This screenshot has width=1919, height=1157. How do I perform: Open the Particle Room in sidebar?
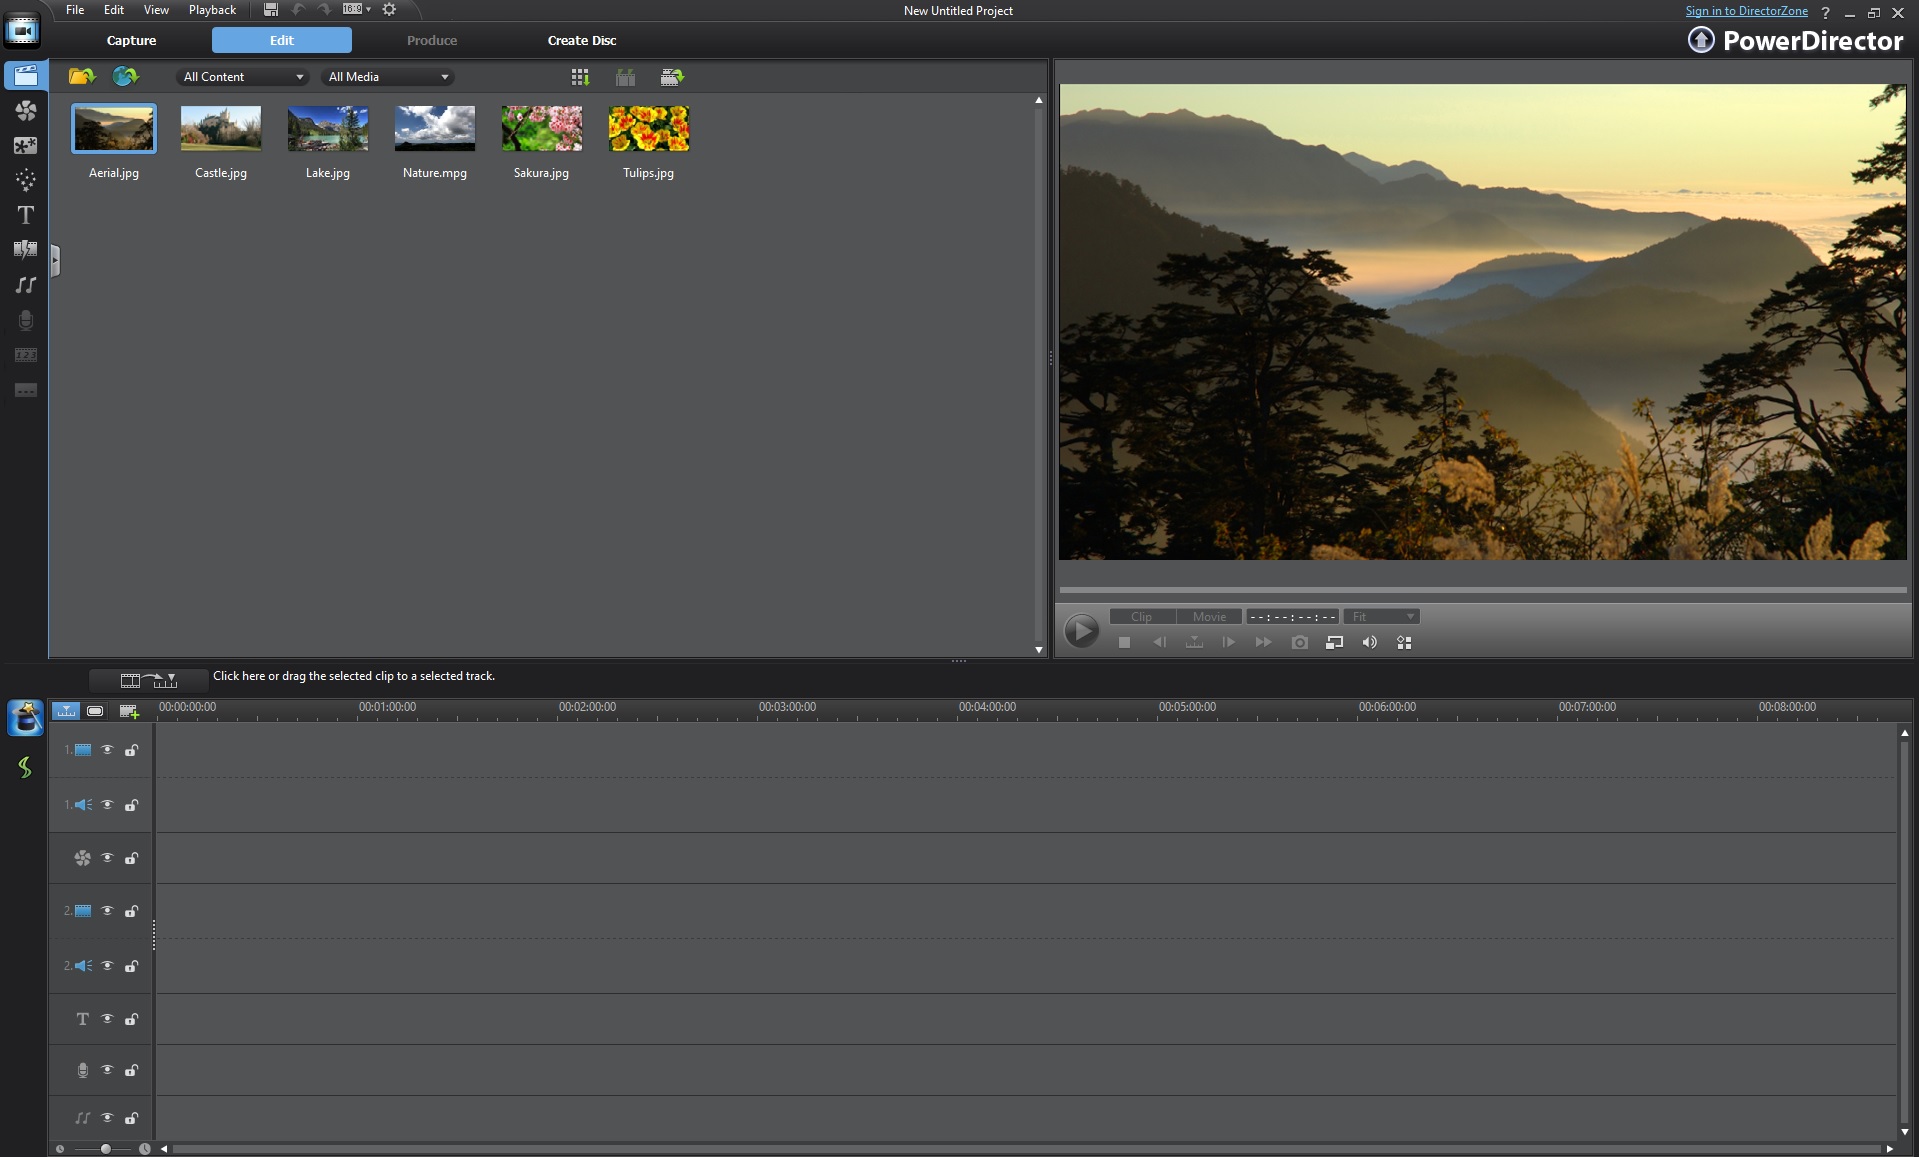click(26, 180)
